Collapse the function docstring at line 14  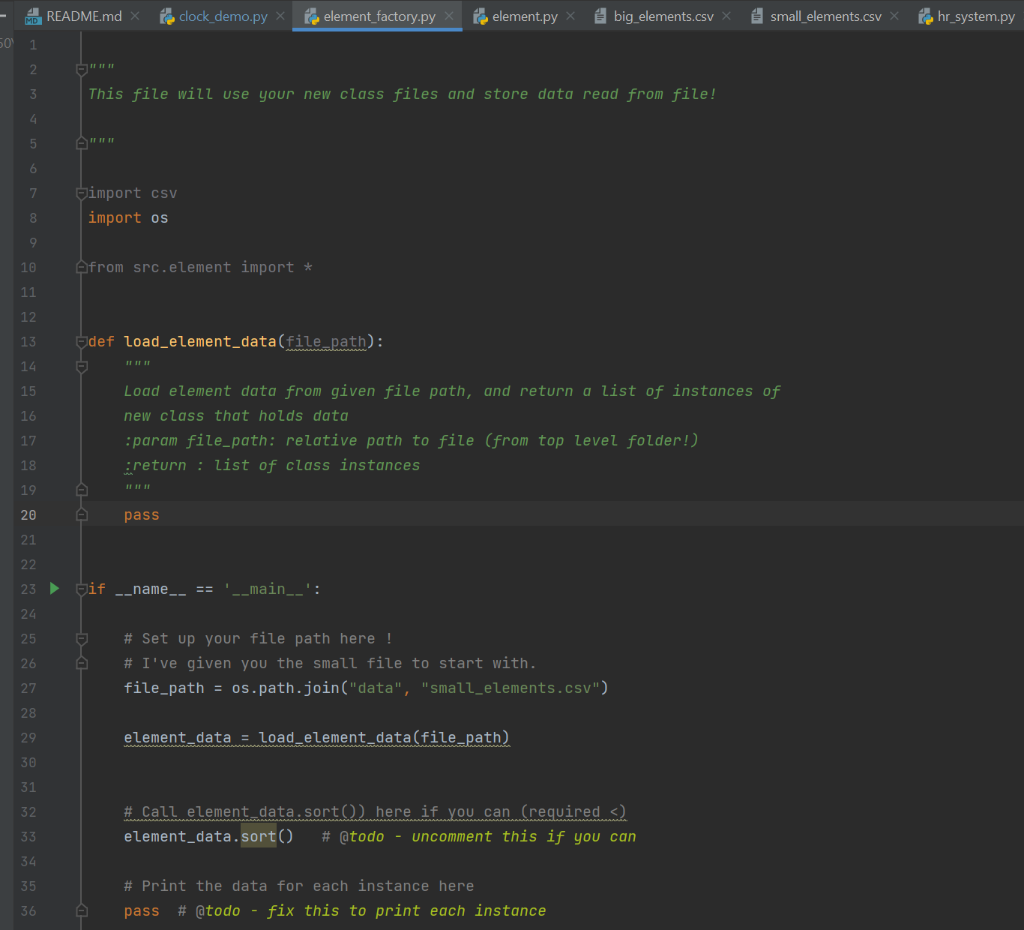82,367
